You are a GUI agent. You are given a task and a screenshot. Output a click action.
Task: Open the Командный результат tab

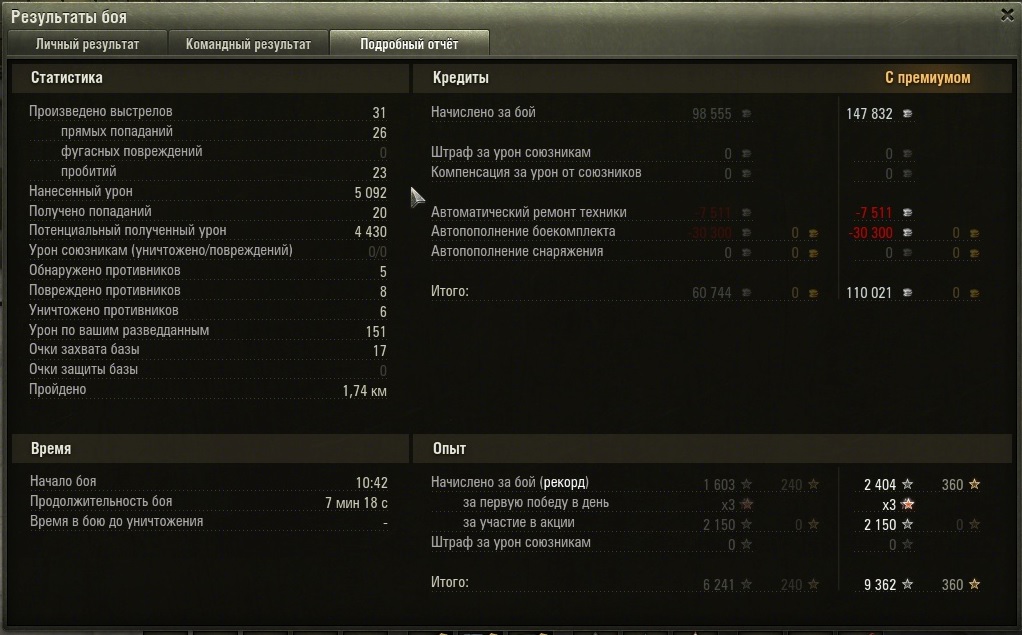248,44
